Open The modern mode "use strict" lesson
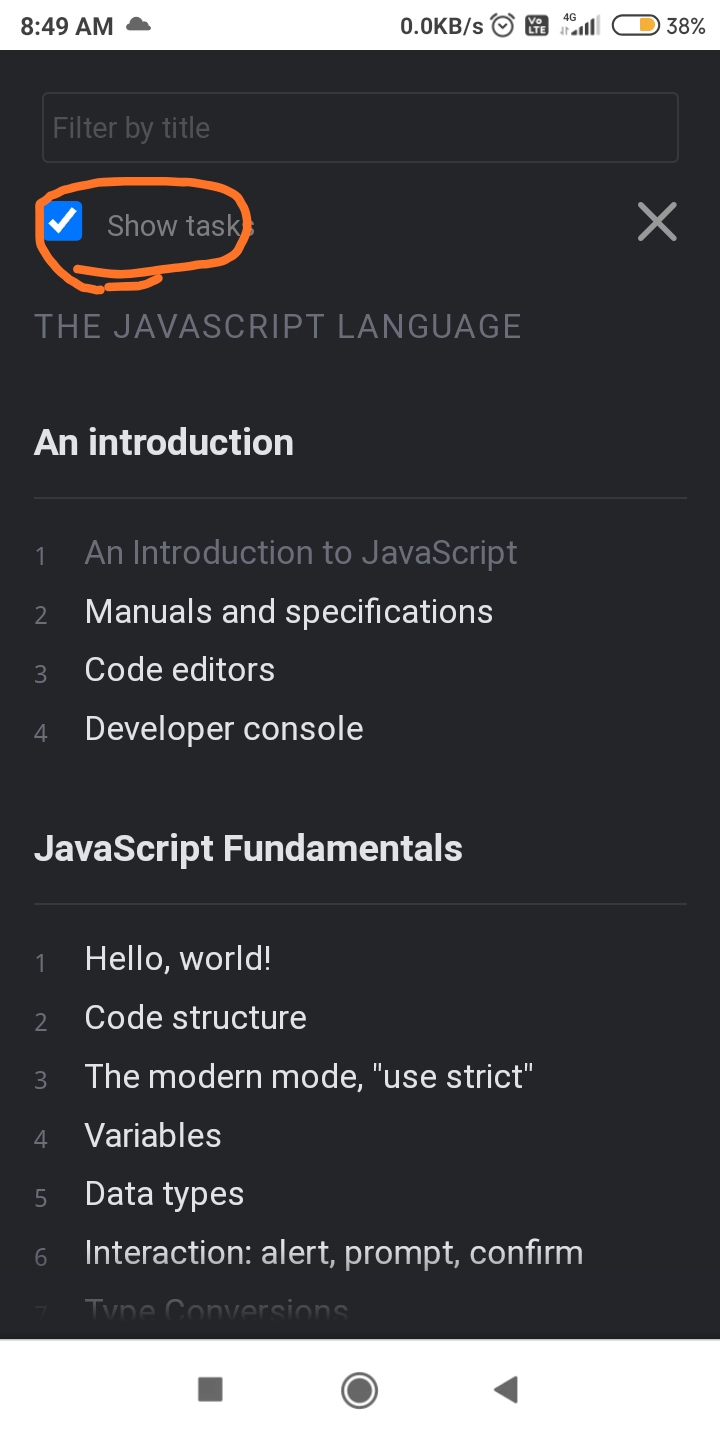The image size is (720, 1440). tap(308, 1077)
